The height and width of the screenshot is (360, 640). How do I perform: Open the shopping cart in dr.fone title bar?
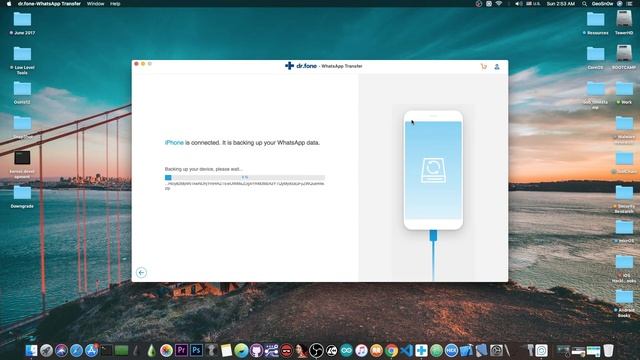pos(484,67)
